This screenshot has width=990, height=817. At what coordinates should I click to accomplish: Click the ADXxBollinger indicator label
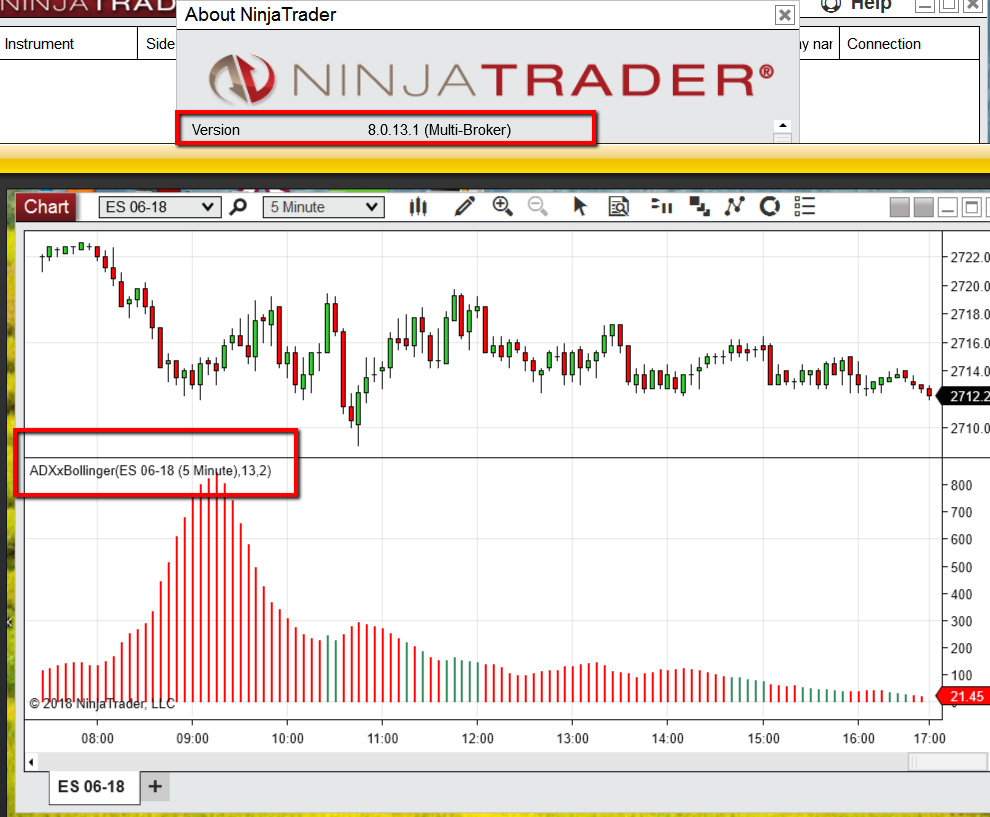click(150, 470)
